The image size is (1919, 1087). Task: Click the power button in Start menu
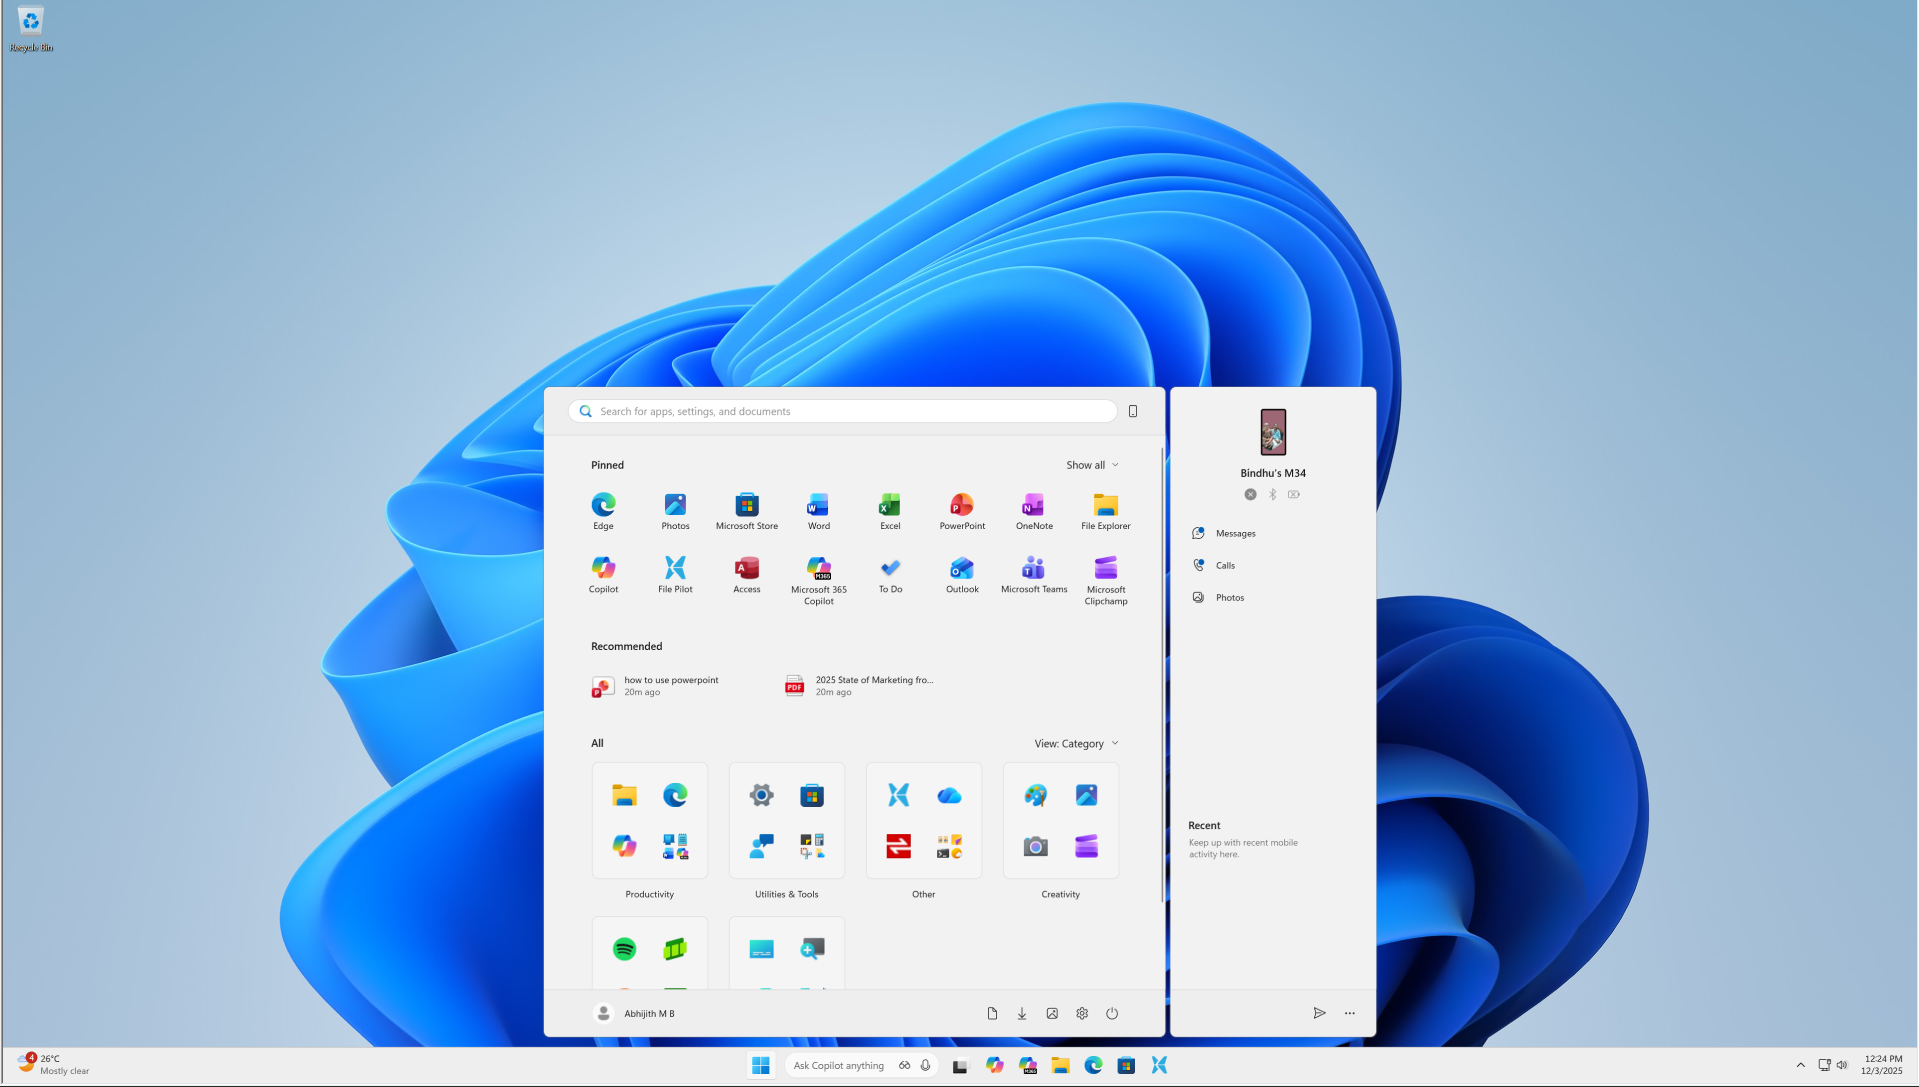pyautogui.click(x=1112, y=1013)
